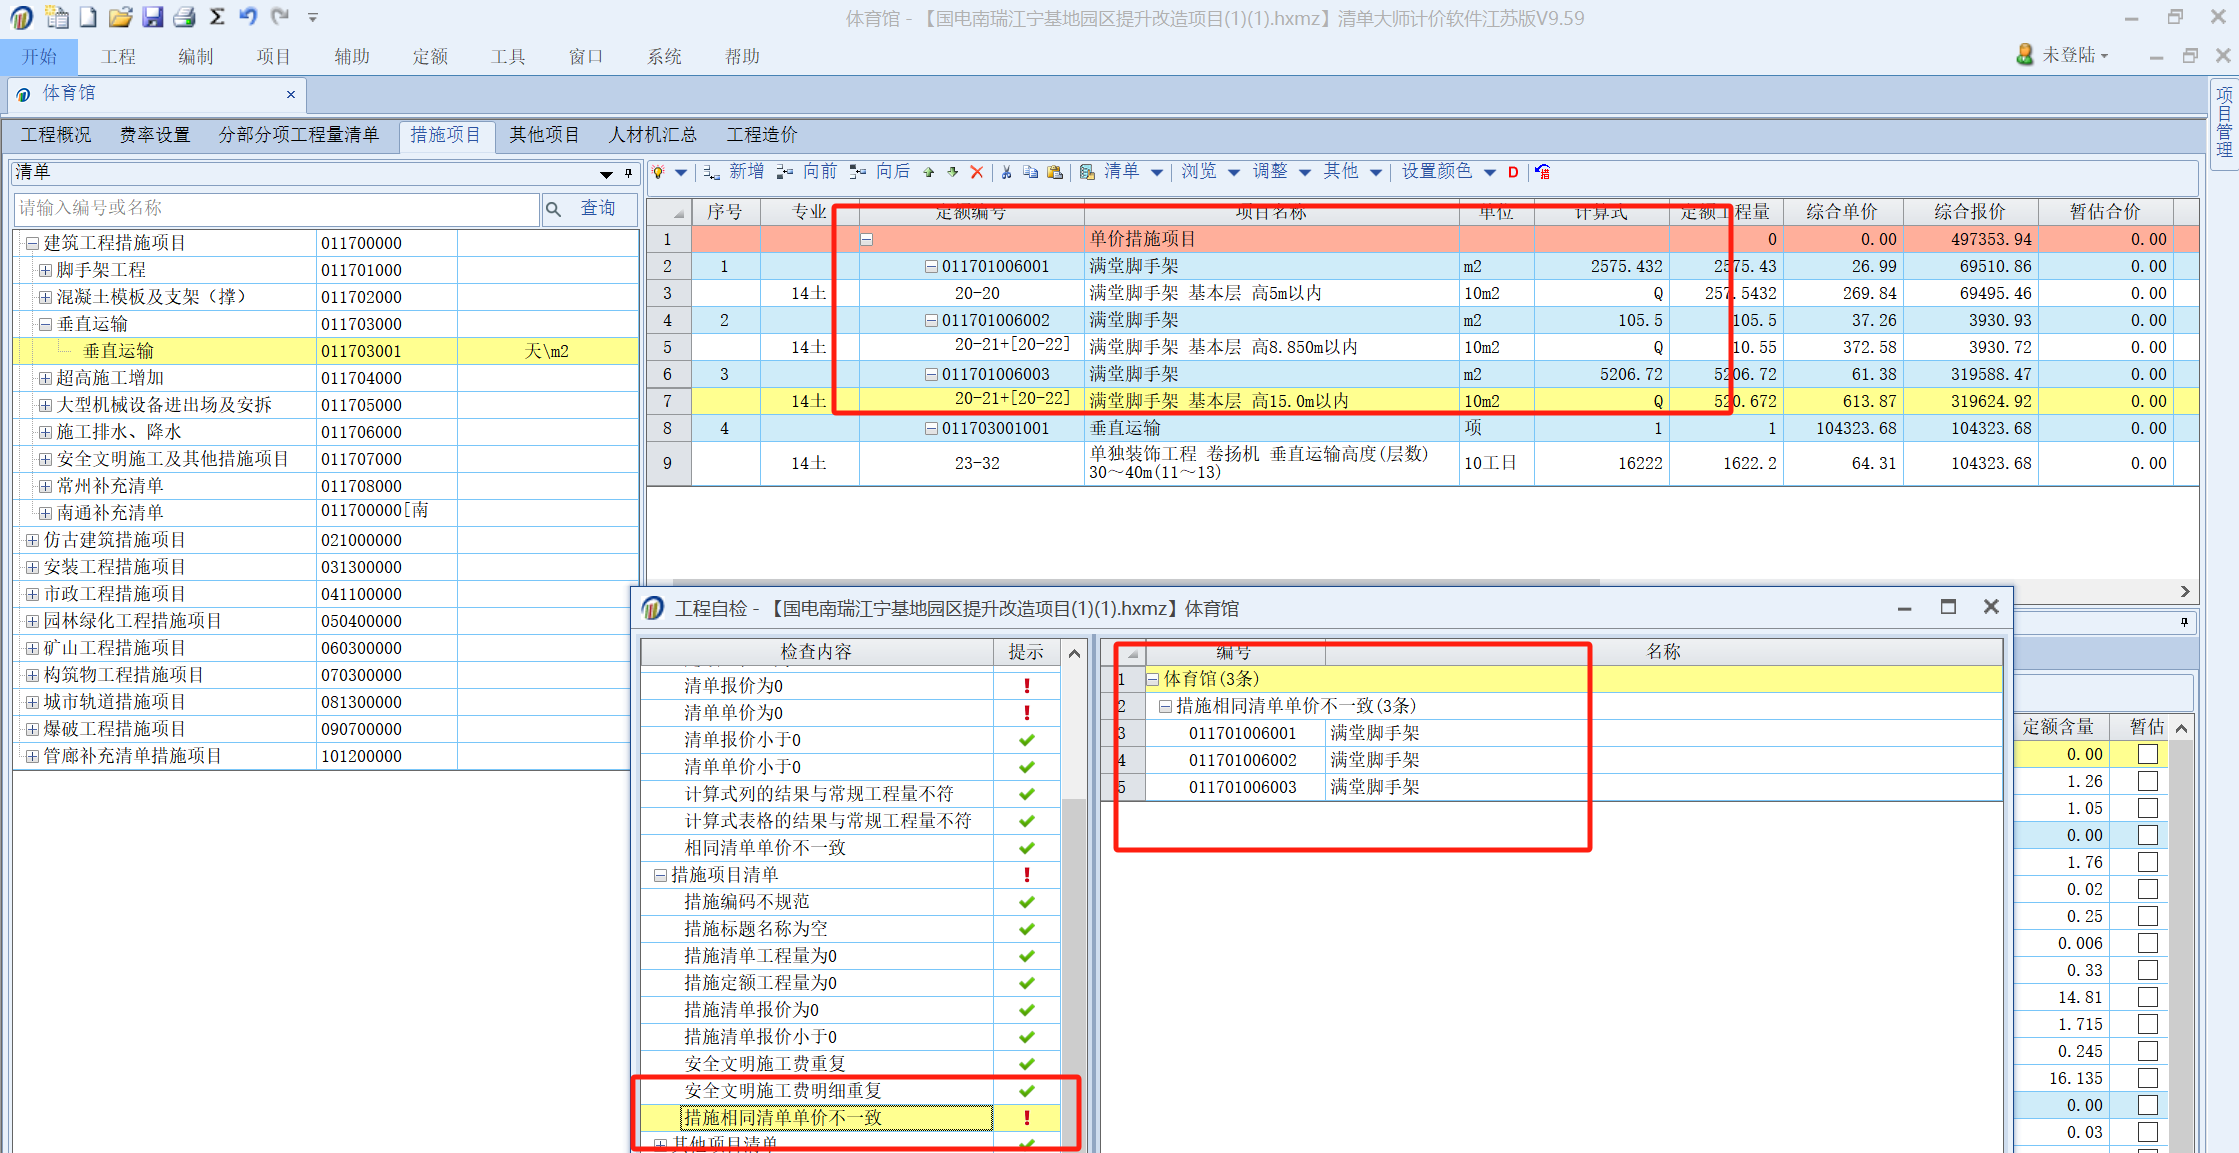Switch to the 工程造价 tab
This screenshot has width=2239, height=1153.
coord(762,135)
